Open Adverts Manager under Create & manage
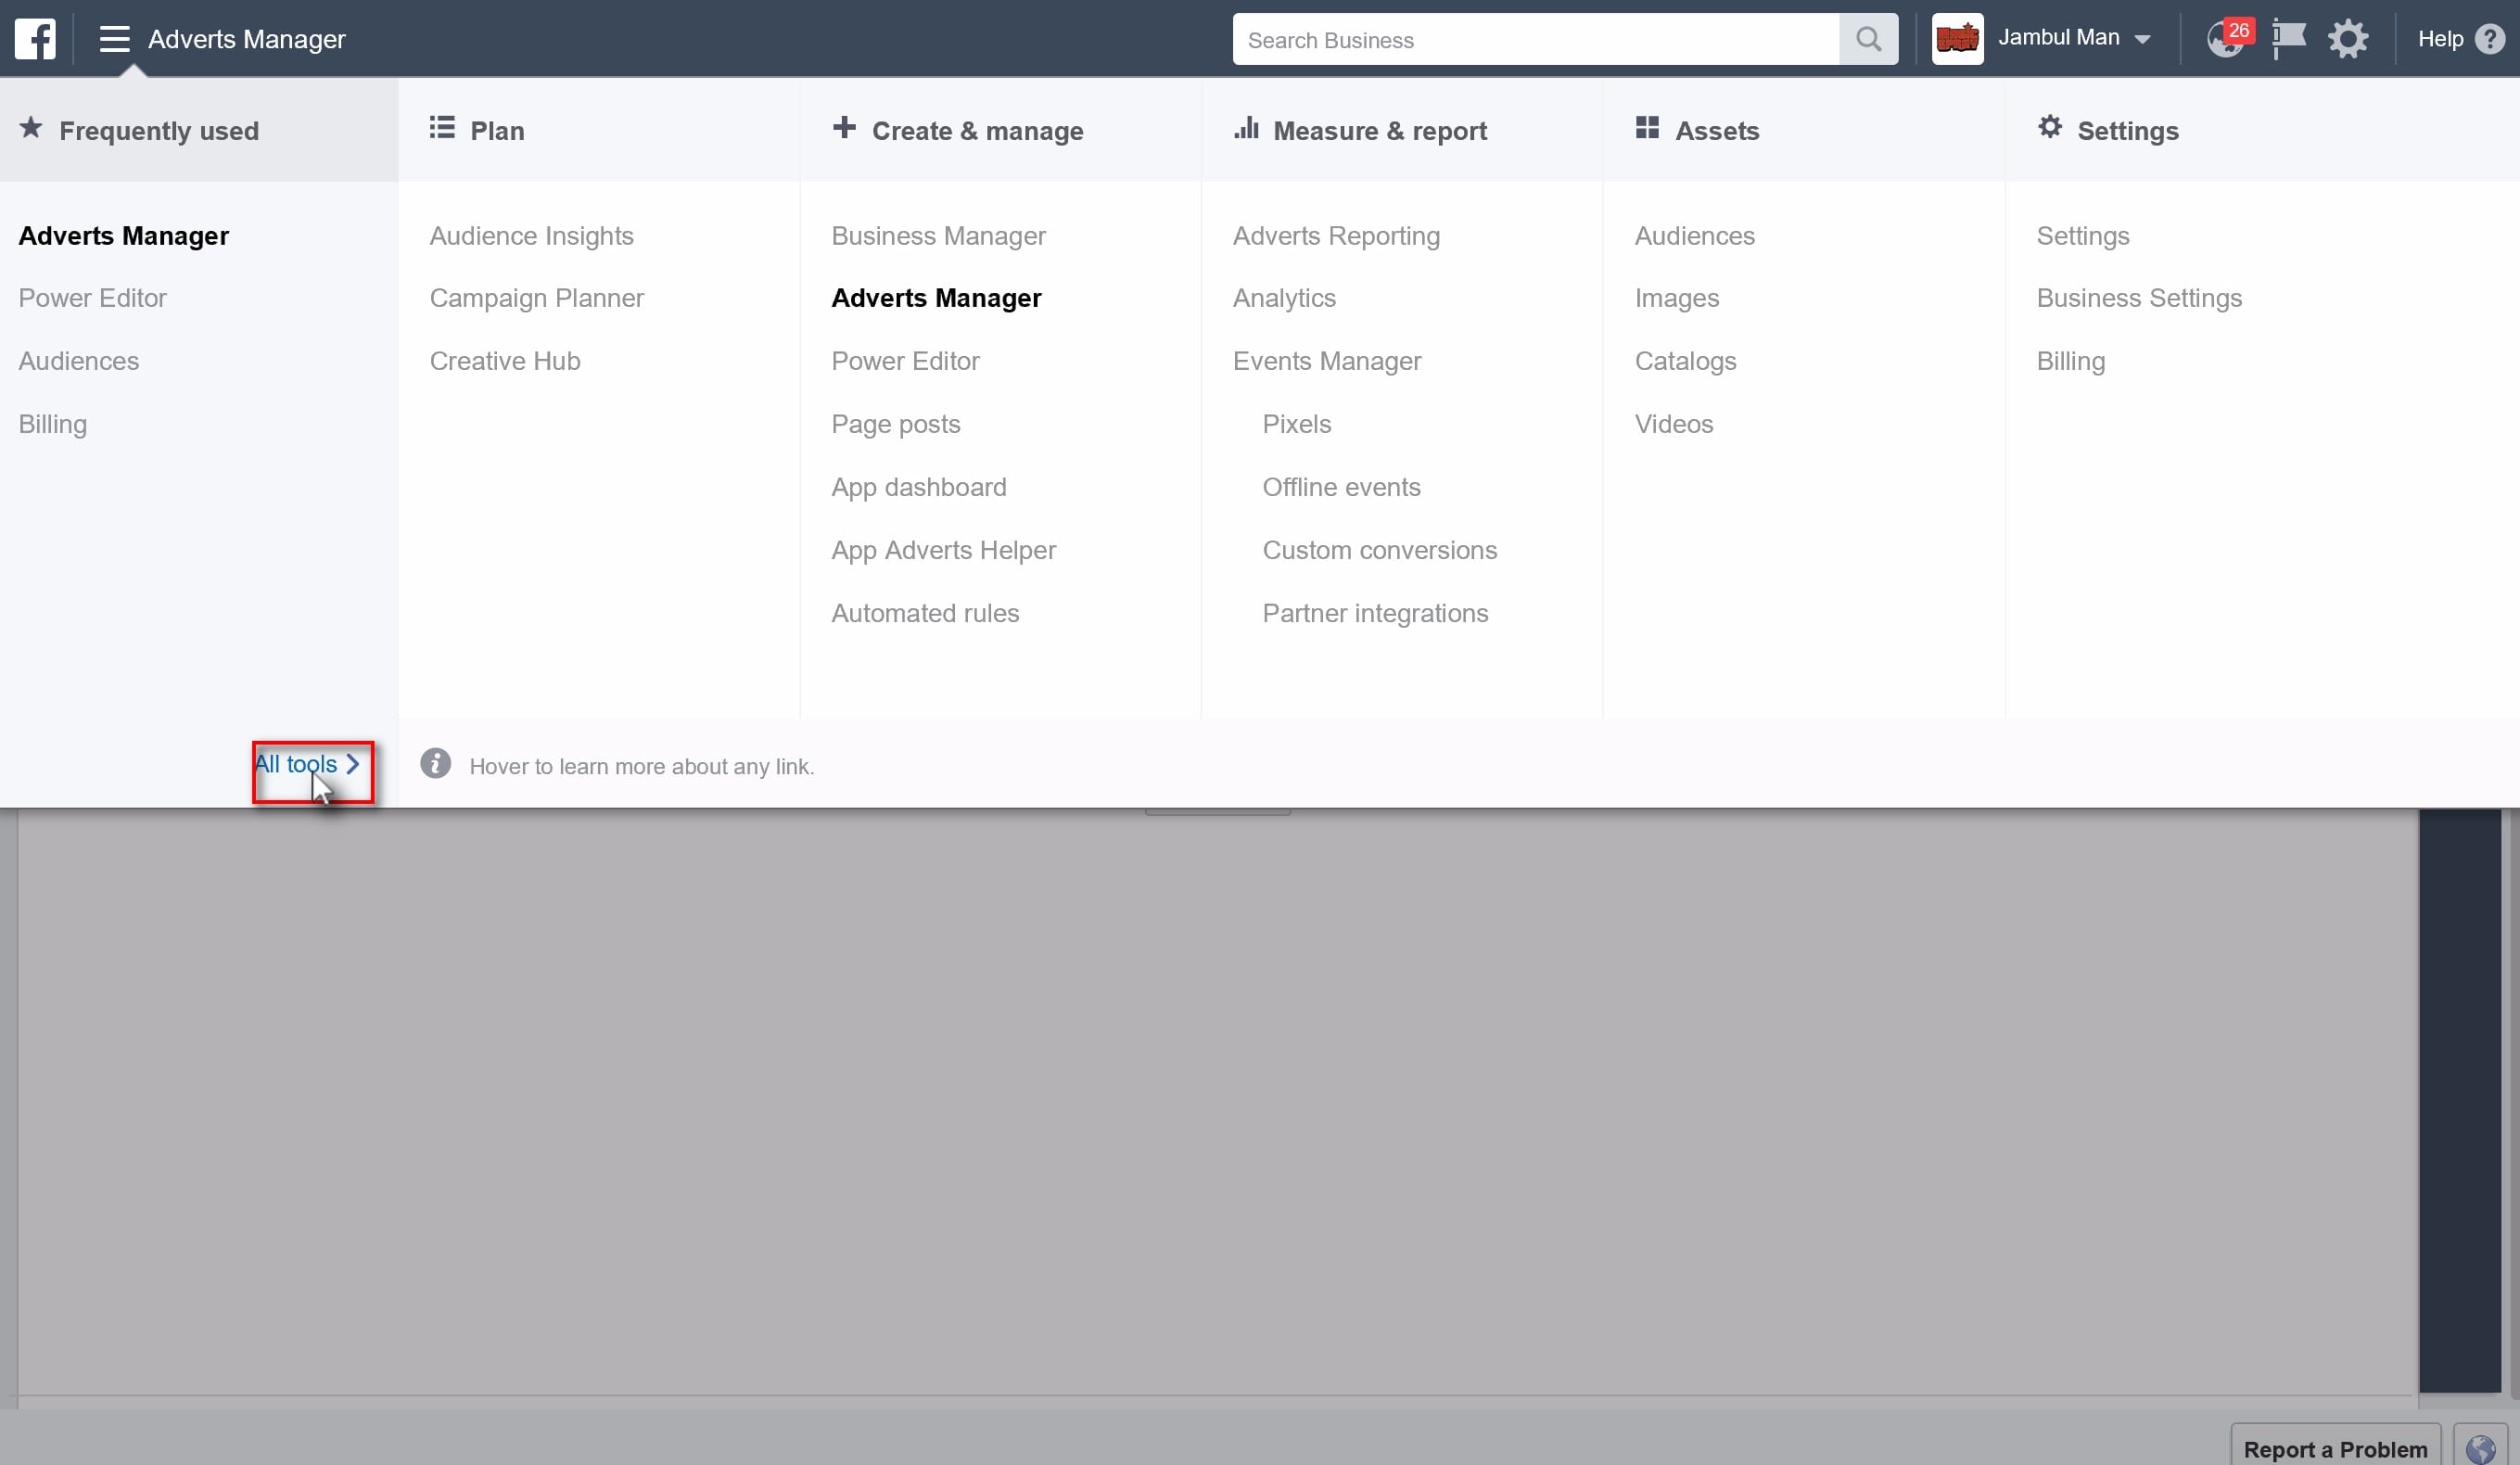 [936, 298]
